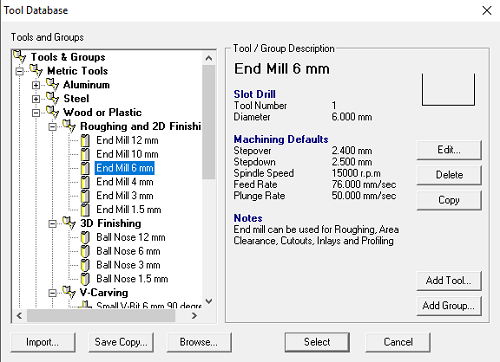Click the Tools & Groups root folder icon
The image size is (500, 362).
(x=20, y=56)
